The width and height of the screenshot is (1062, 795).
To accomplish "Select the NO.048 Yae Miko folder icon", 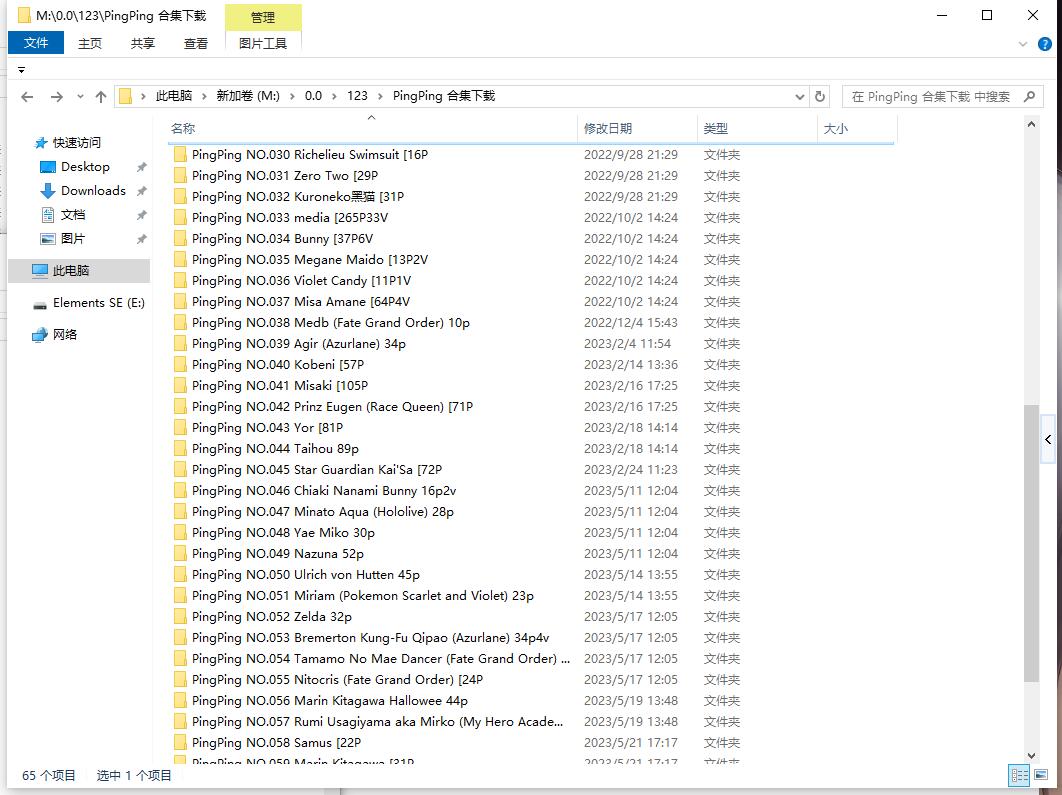I will point(179,532).
